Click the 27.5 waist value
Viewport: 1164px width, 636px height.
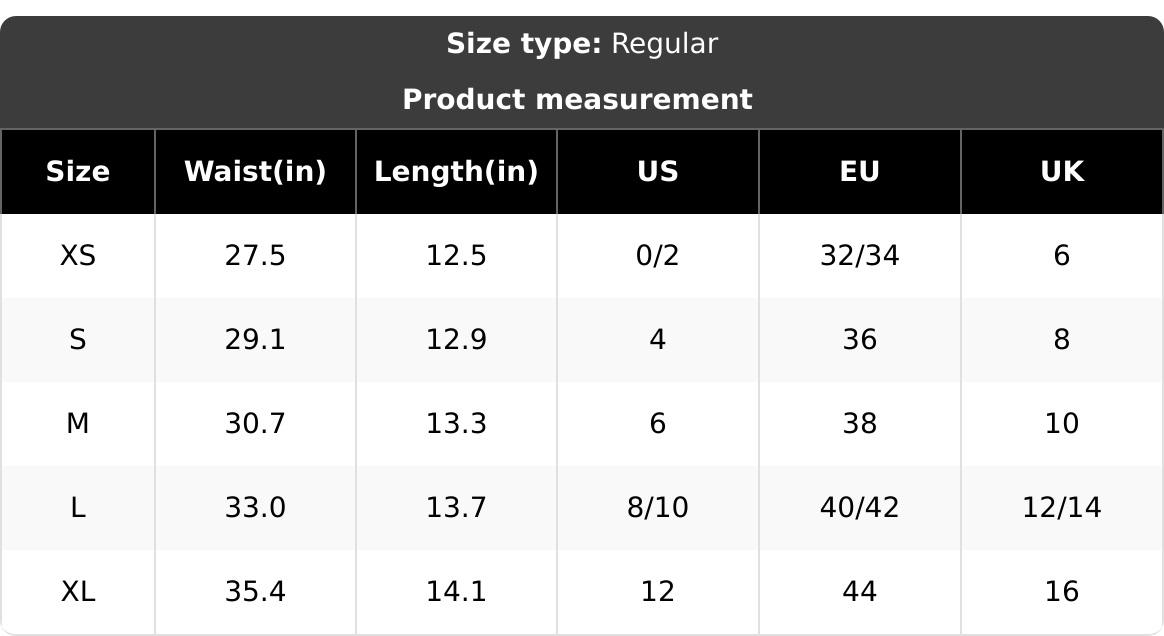[x=255, y=256]
